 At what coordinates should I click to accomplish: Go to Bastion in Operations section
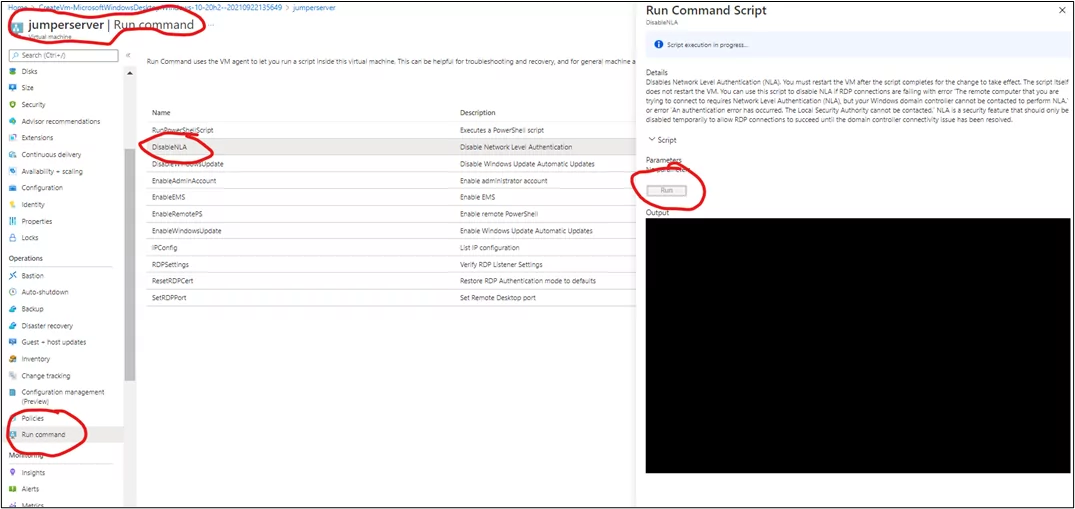[x=32, y=276]
